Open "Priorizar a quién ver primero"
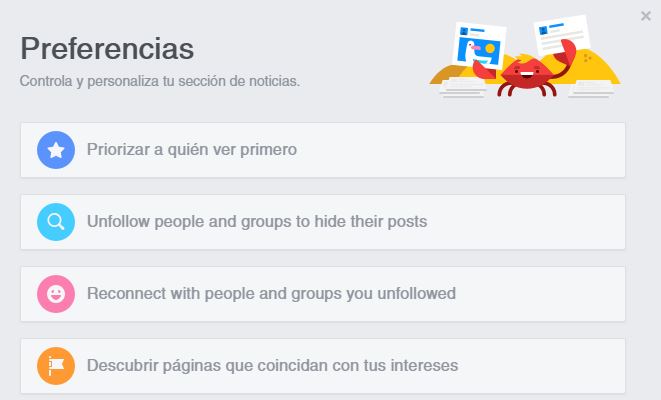 (x=192, y=150)
